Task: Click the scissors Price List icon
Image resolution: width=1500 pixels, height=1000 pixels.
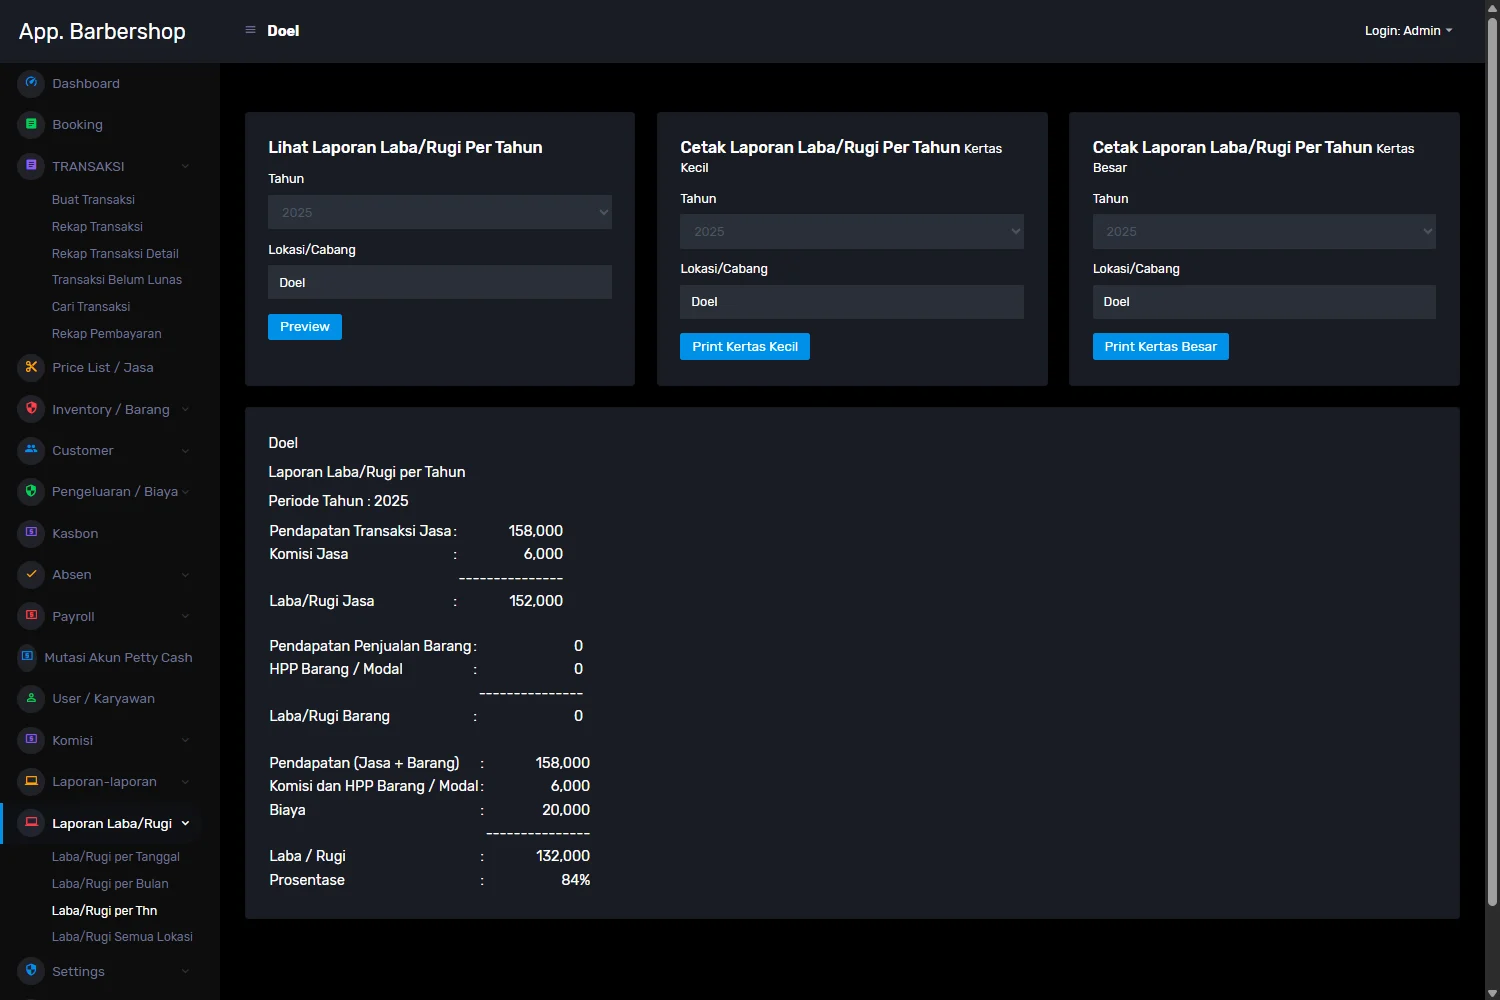Action: pyautogui.click(x=31, y=367)
